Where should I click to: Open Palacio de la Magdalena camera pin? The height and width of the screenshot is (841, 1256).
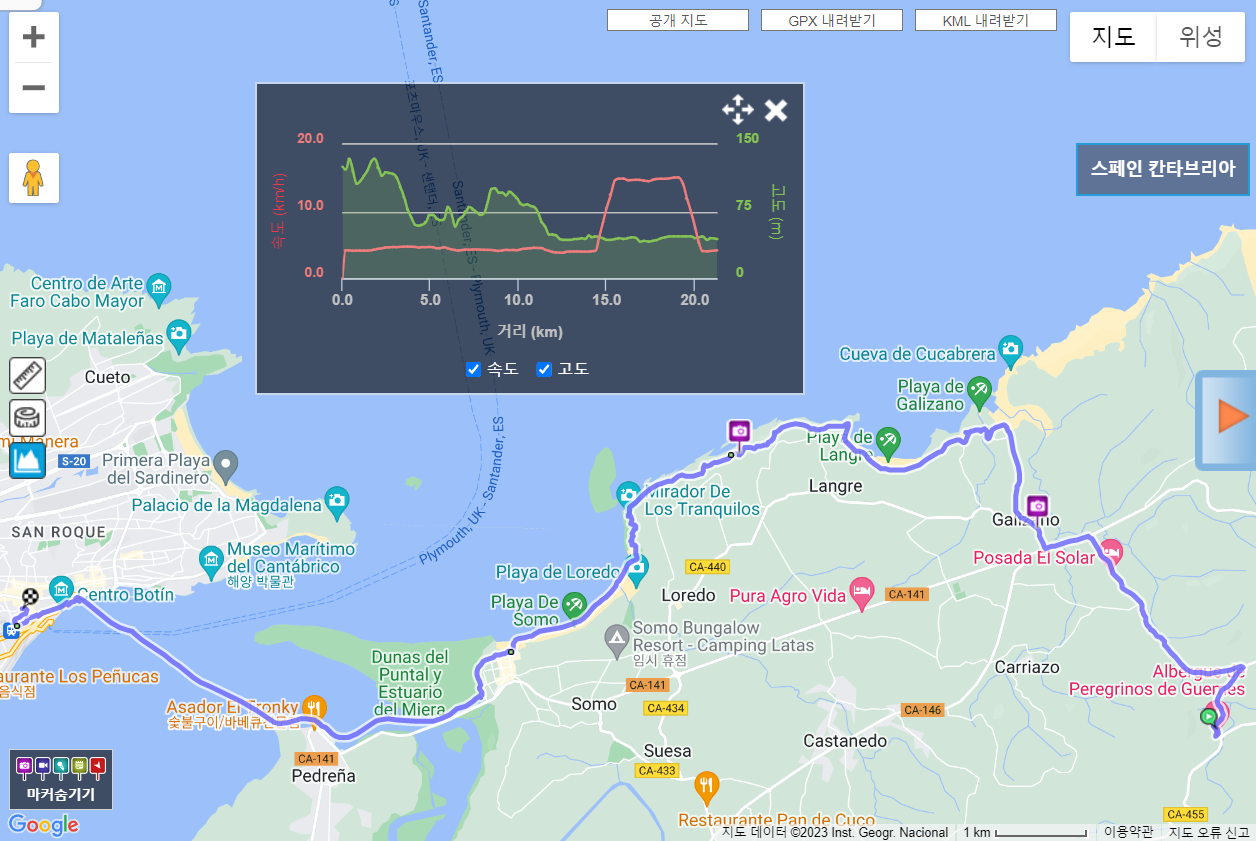tap(338, 503)
